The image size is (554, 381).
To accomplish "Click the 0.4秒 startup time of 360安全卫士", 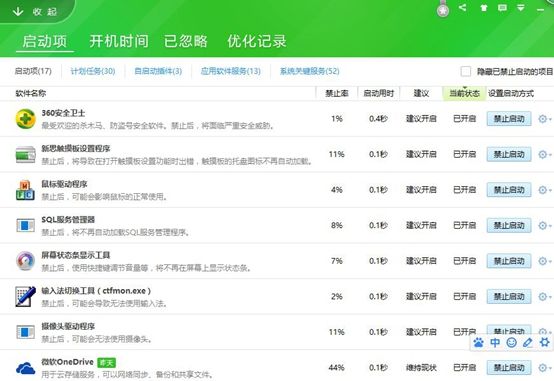I will (378, 119).
